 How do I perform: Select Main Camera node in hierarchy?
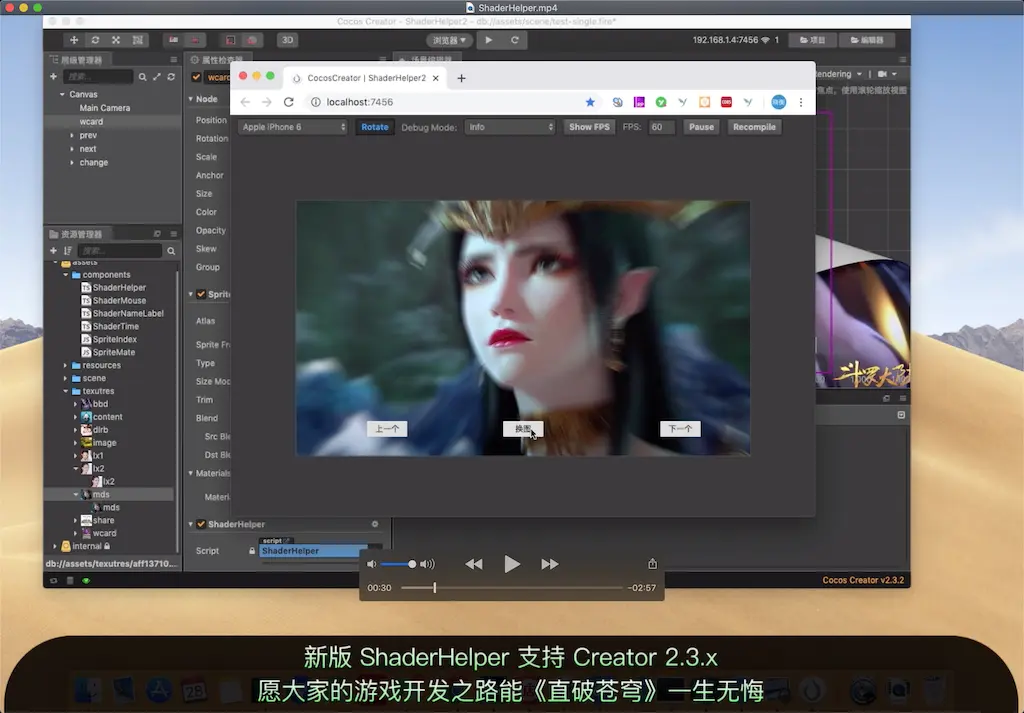[x=104, y=108]
